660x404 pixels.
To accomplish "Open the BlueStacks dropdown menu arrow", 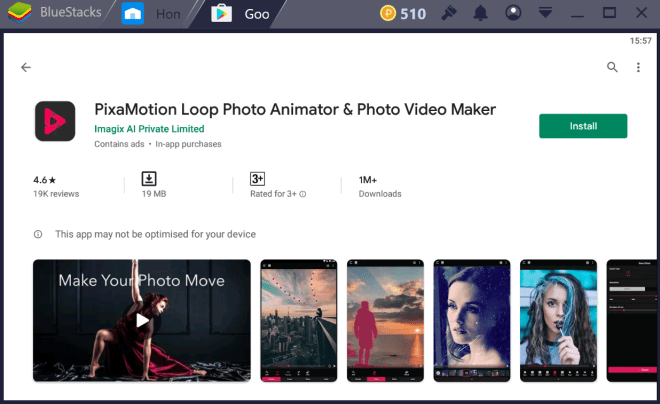I will point(545,13).
